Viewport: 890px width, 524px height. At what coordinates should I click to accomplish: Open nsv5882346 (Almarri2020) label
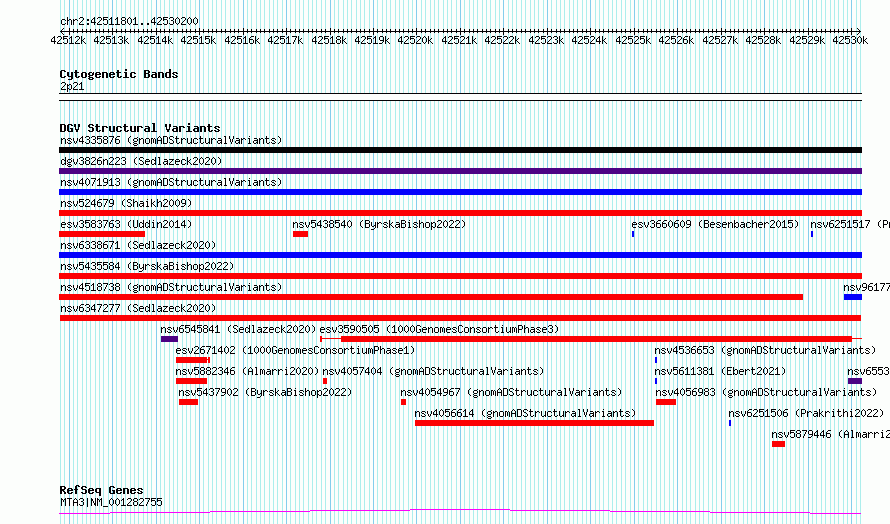coord(247,371)
